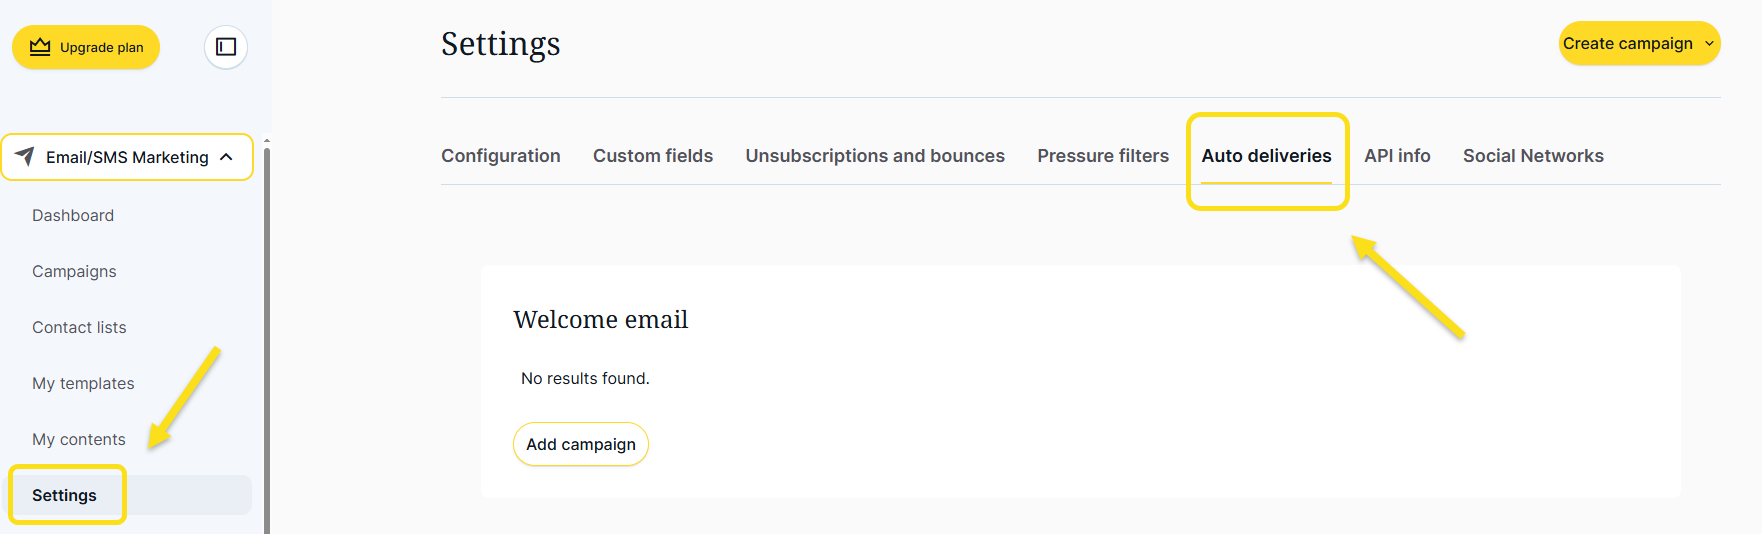Collapse the Email/SMS Marketing section chevron
This screenshot has width=1762, height=534.
coord(227,157)
